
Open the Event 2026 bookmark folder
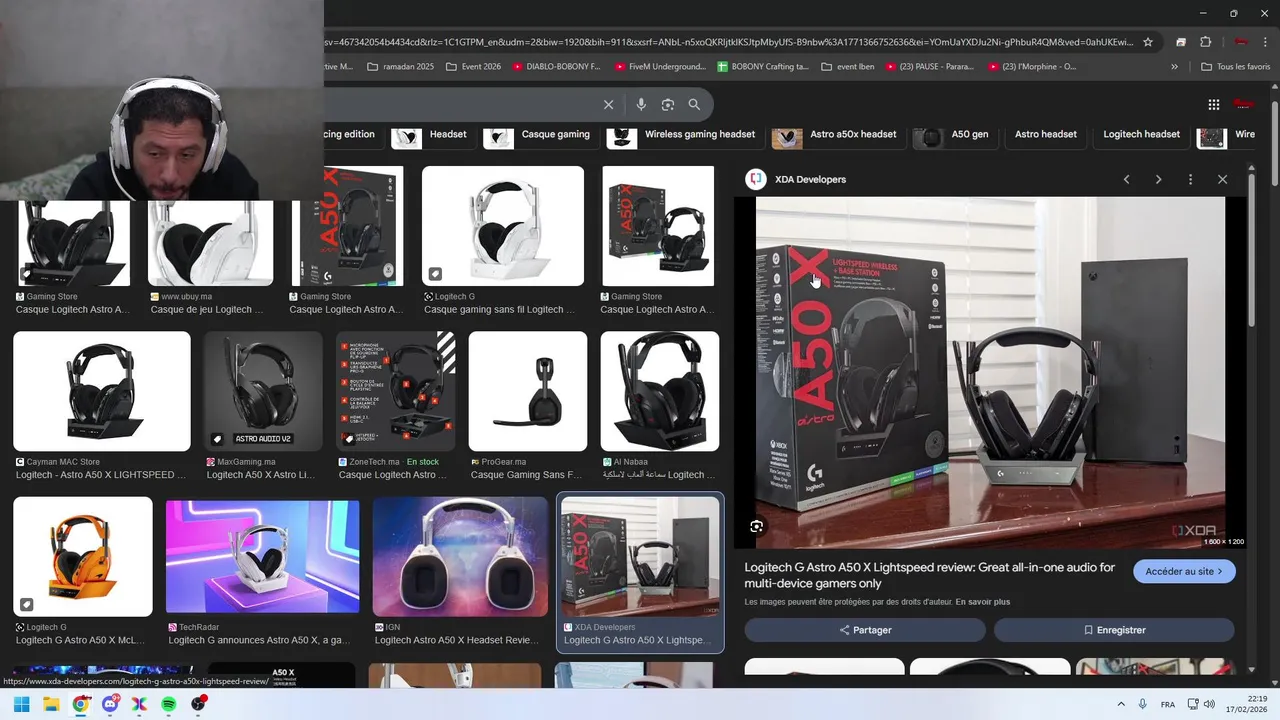473,67
